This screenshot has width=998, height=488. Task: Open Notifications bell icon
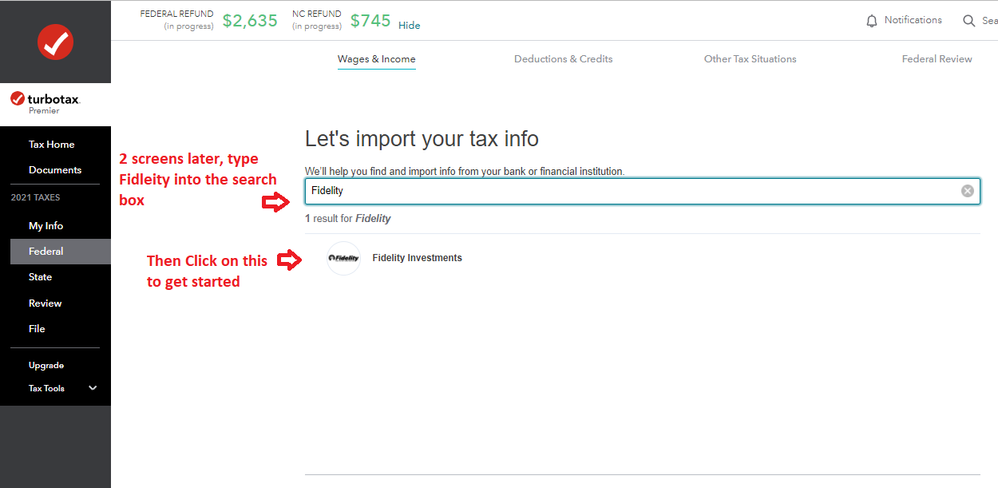[x=871, y=21]
